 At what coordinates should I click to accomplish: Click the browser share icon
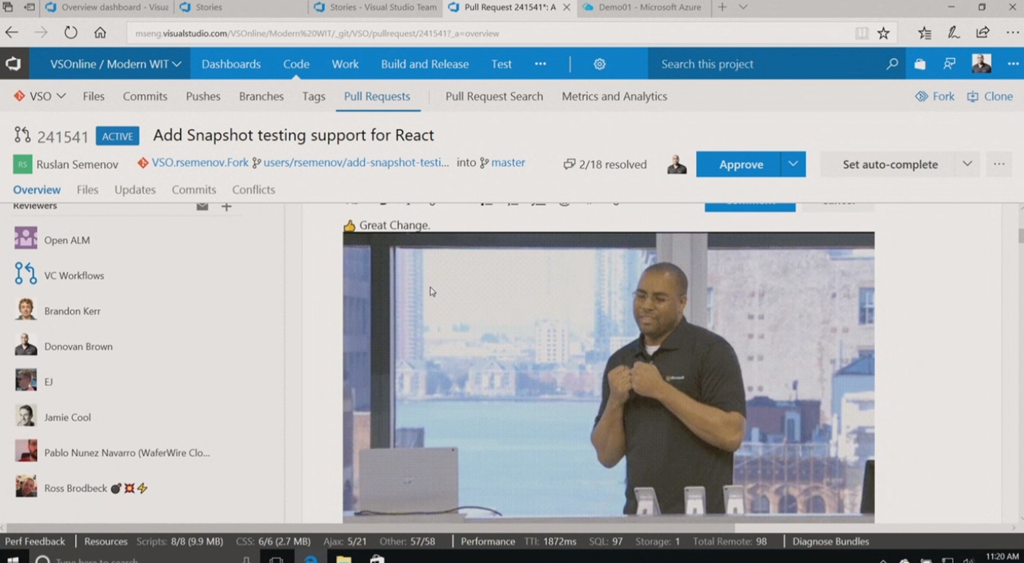coord(982,33)
